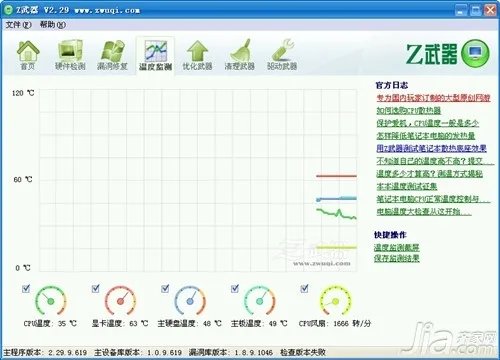Open the 帮助(H) menu
The width and height of the screenshot is (500, 360).
pyautogui.click(x=53, y=25)
